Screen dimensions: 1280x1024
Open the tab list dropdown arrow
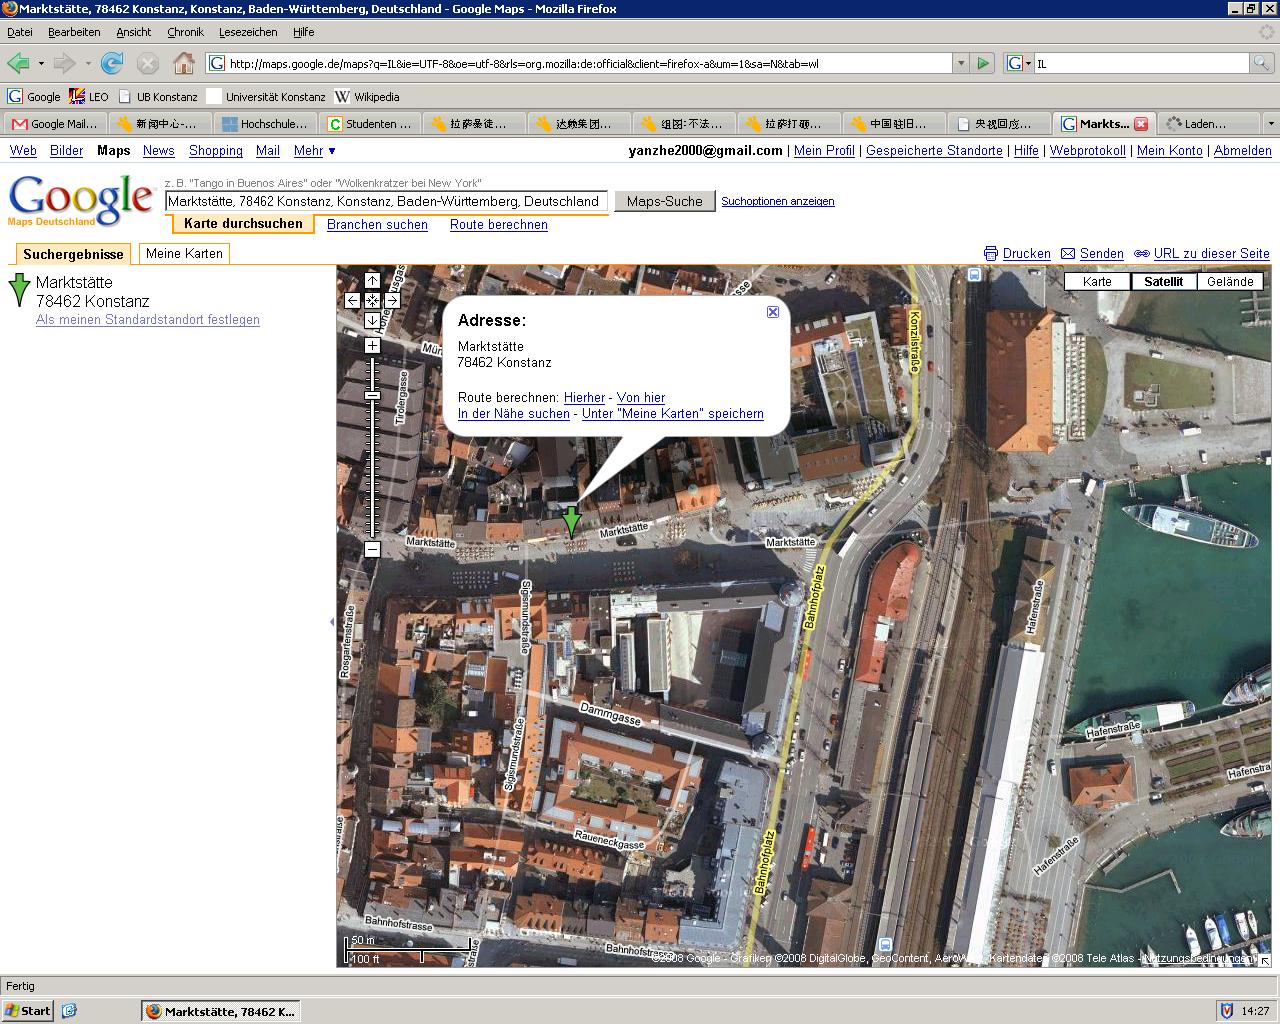[1271, 124]
